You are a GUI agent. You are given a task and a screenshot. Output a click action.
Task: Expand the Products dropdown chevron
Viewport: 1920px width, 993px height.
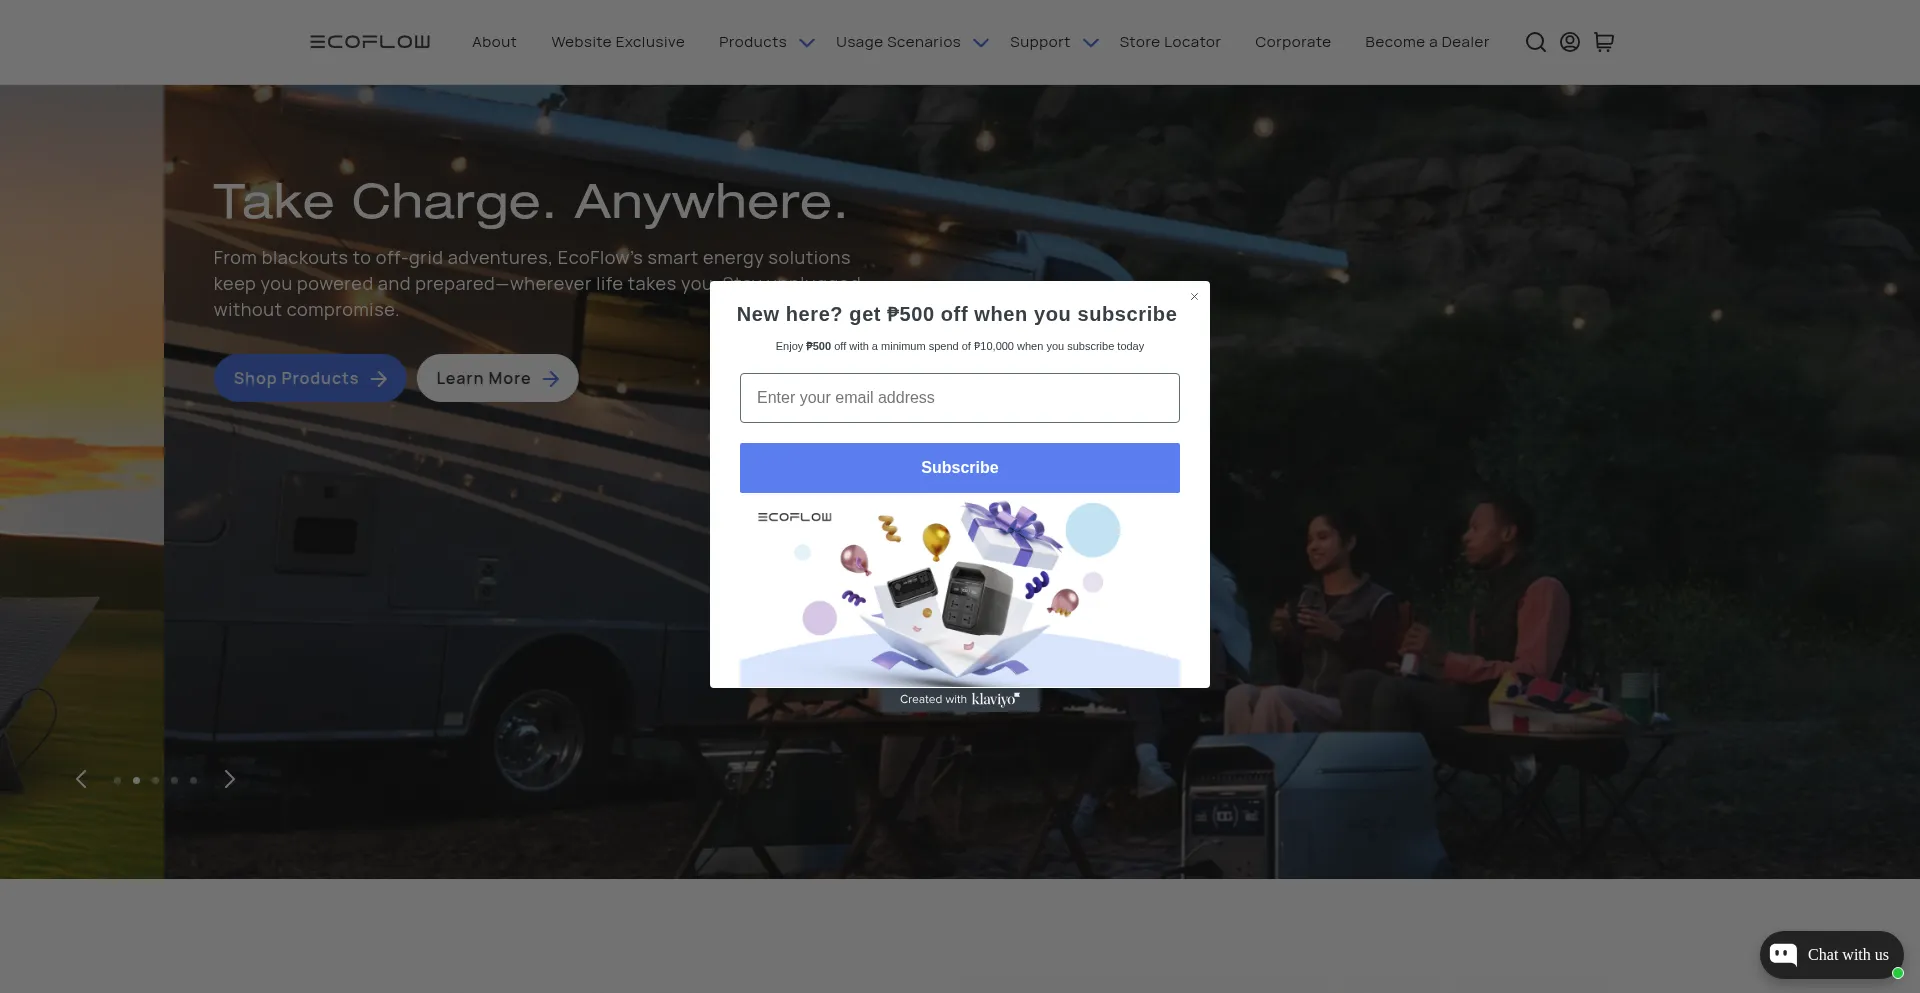tap(807, 43)
